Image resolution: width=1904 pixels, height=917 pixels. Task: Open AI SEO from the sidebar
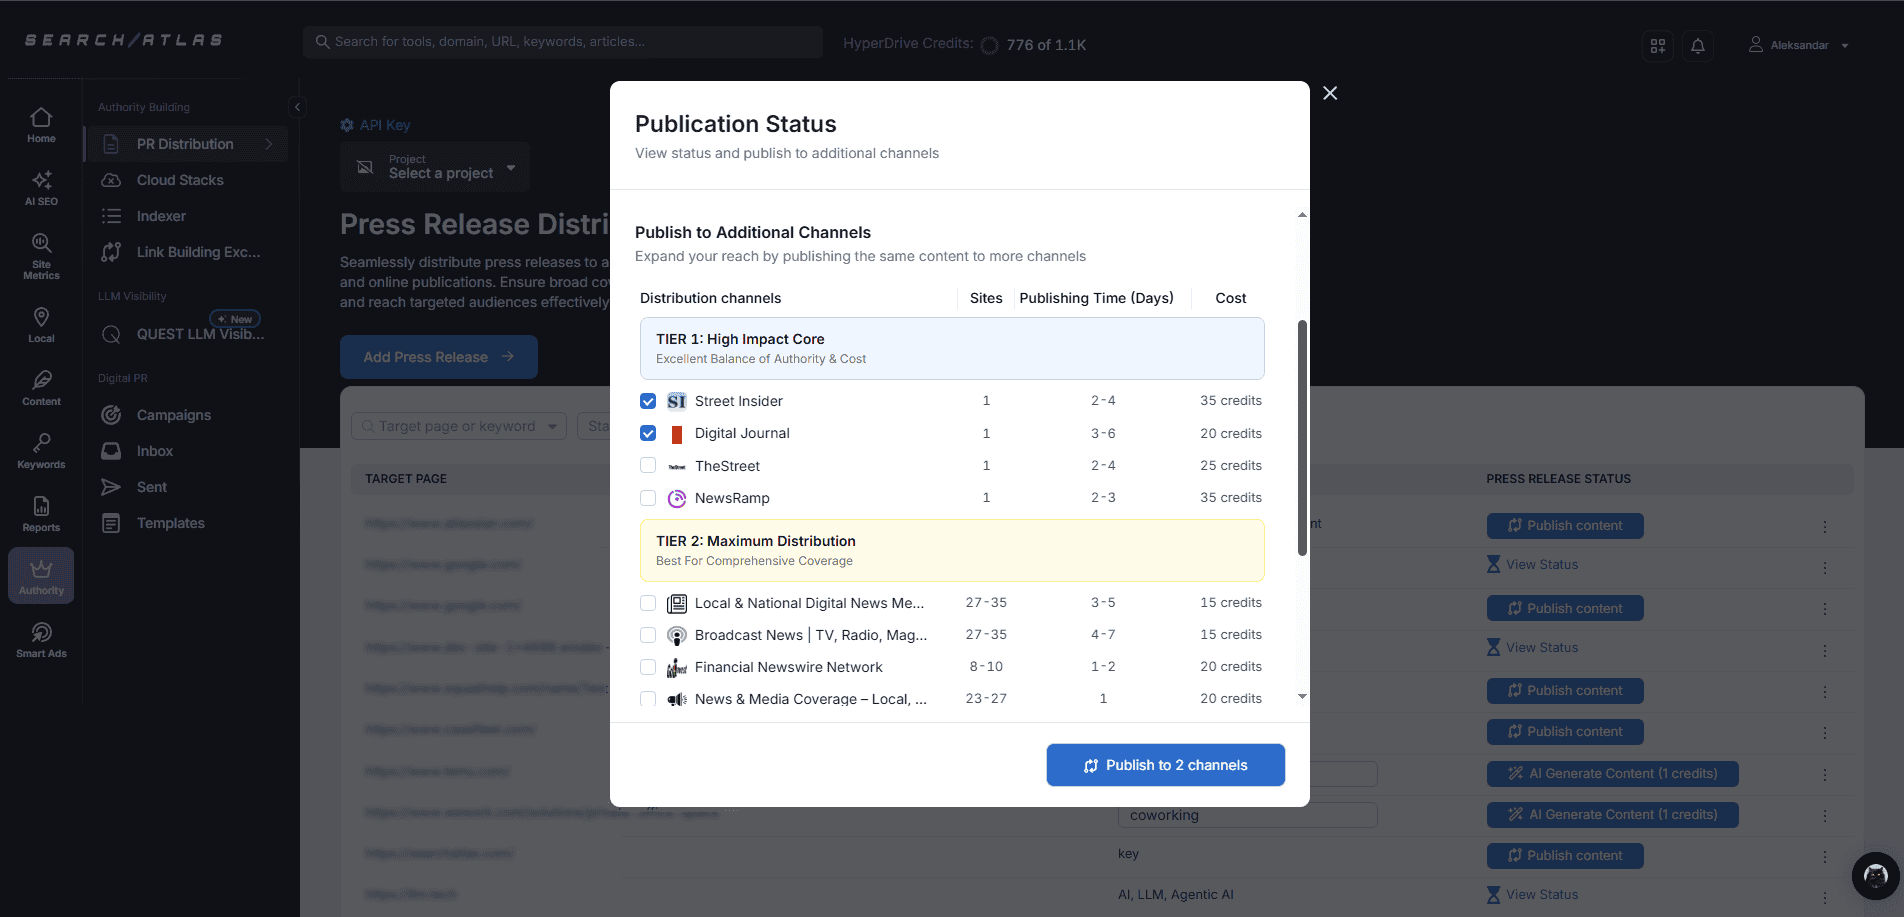(x=41, y=187)
